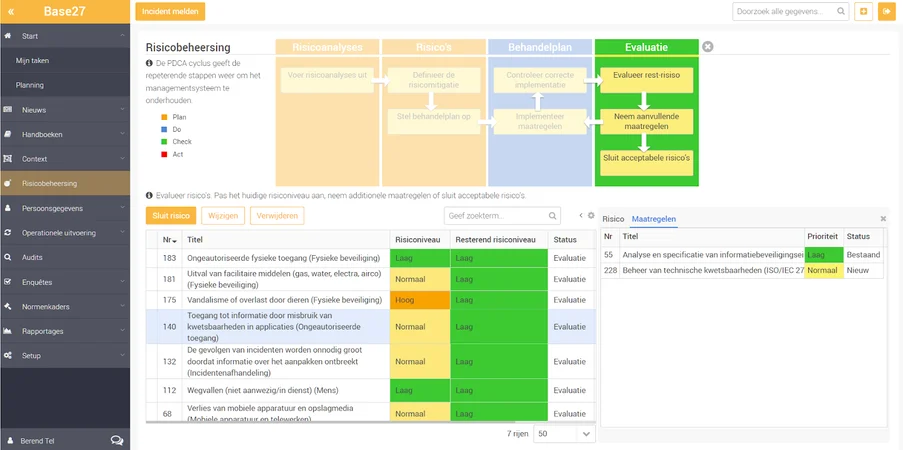The width and height of the screenshot is (903, 450).
Task: Click the Incident melden button
Action: tap(170, 12)
